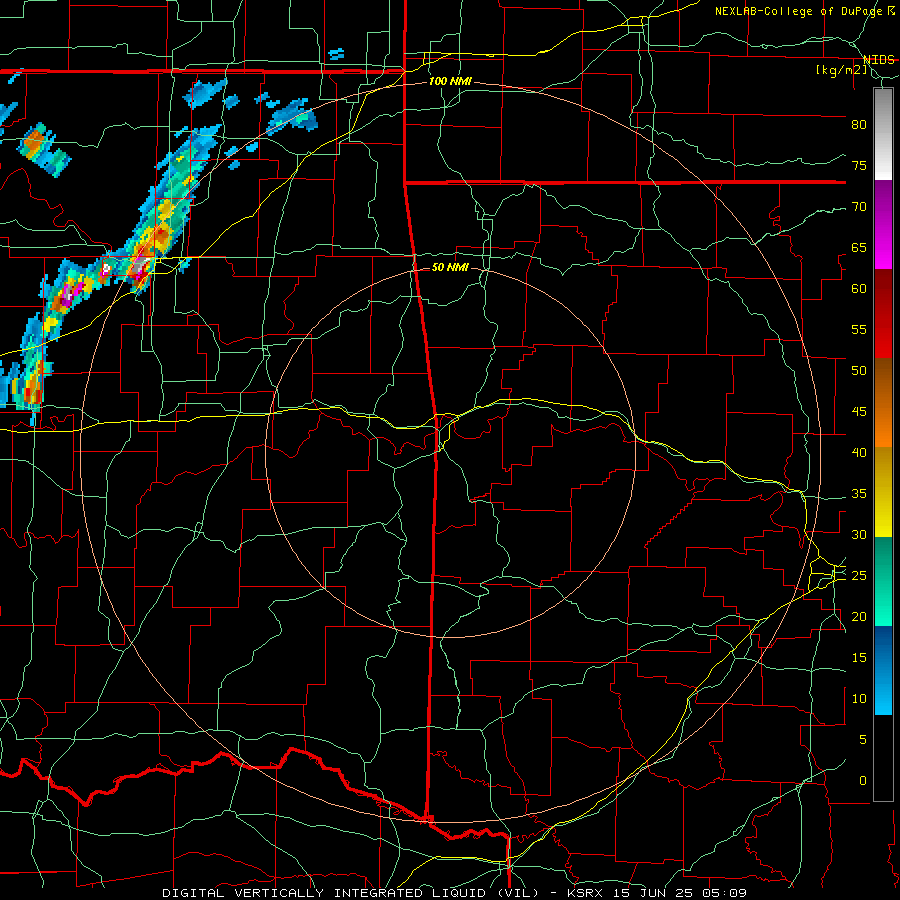Pick the brown segment near 50

click(883, 381)
